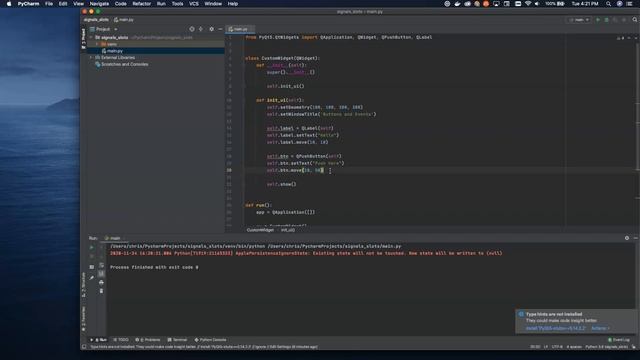
Task: Select the main.py editor tab
Action: pyautogui.click(x=240, y=29)
